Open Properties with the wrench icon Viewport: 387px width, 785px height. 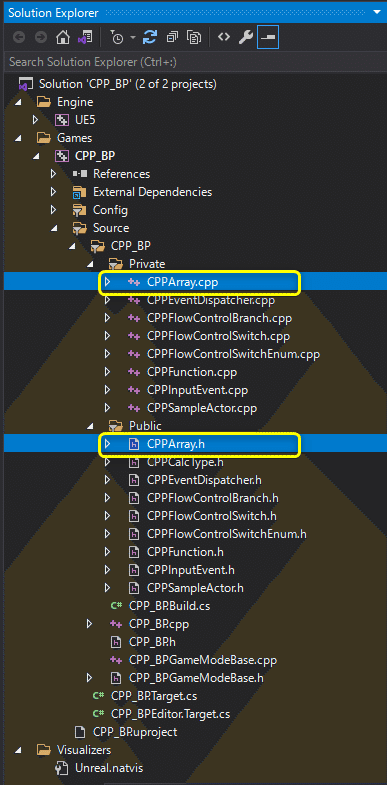click(x=245, y=38)
